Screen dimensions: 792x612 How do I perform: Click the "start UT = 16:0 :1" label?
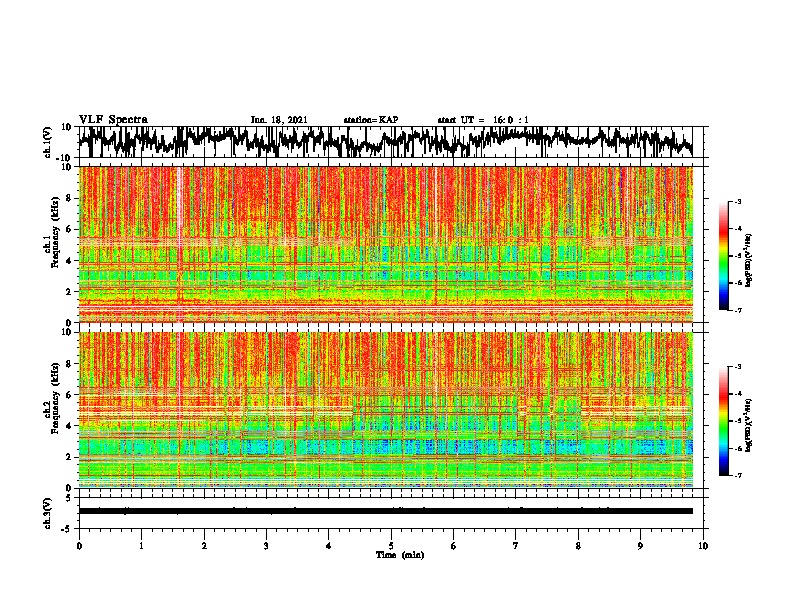pos(483,120)
